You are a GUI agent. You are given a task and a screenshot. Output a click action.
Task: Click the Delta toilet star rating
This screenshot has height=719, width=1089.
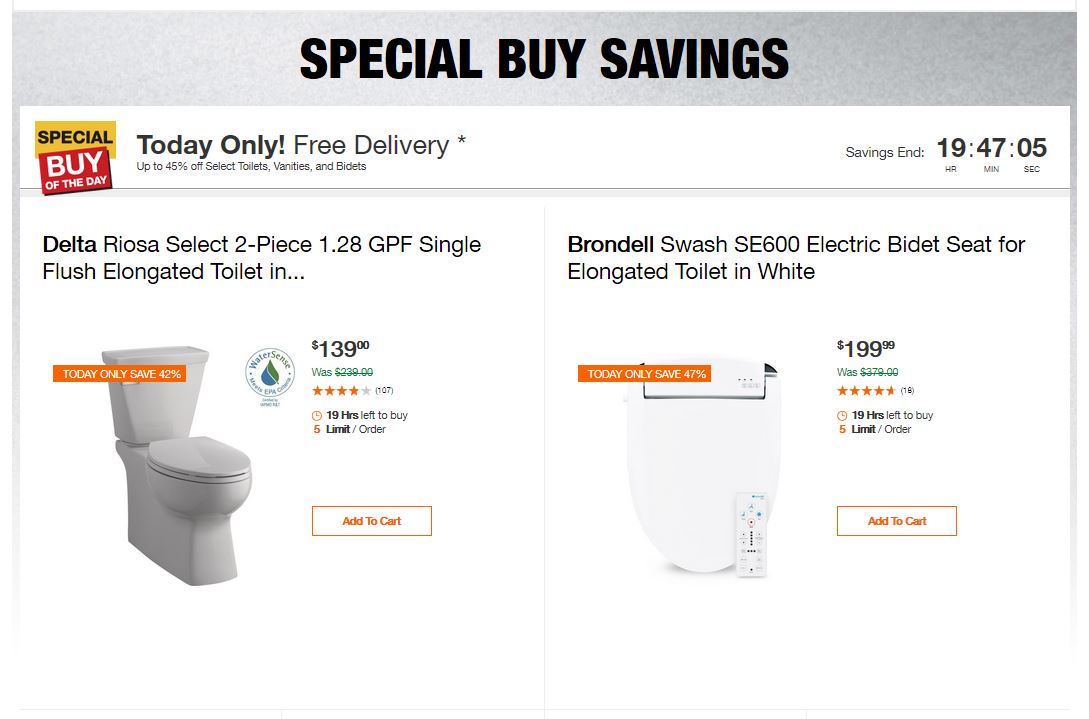(x=341, y=391)
